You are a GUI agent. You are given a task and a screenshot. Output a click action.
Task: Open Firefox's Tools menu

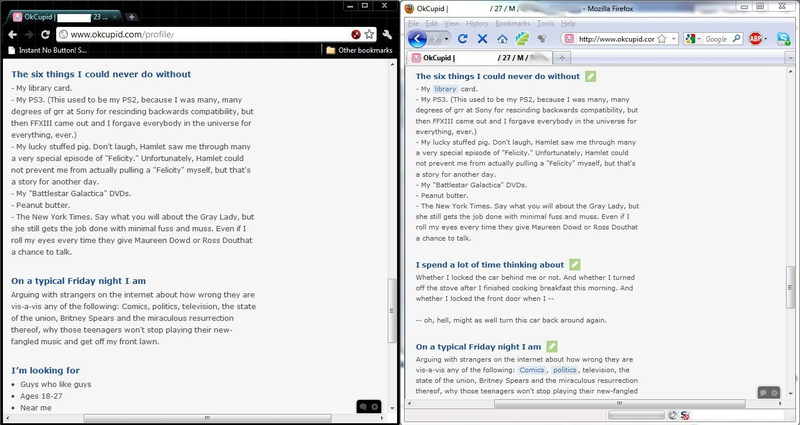tap(545, 23)
